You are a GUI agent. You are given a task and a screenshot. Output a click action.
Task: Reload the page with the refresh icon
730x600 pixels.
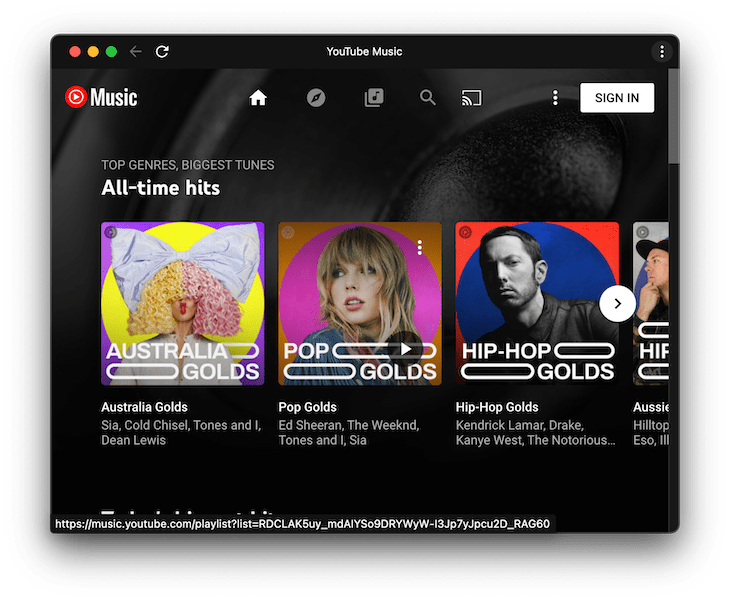pyautogui.click(x=162, y=52)
